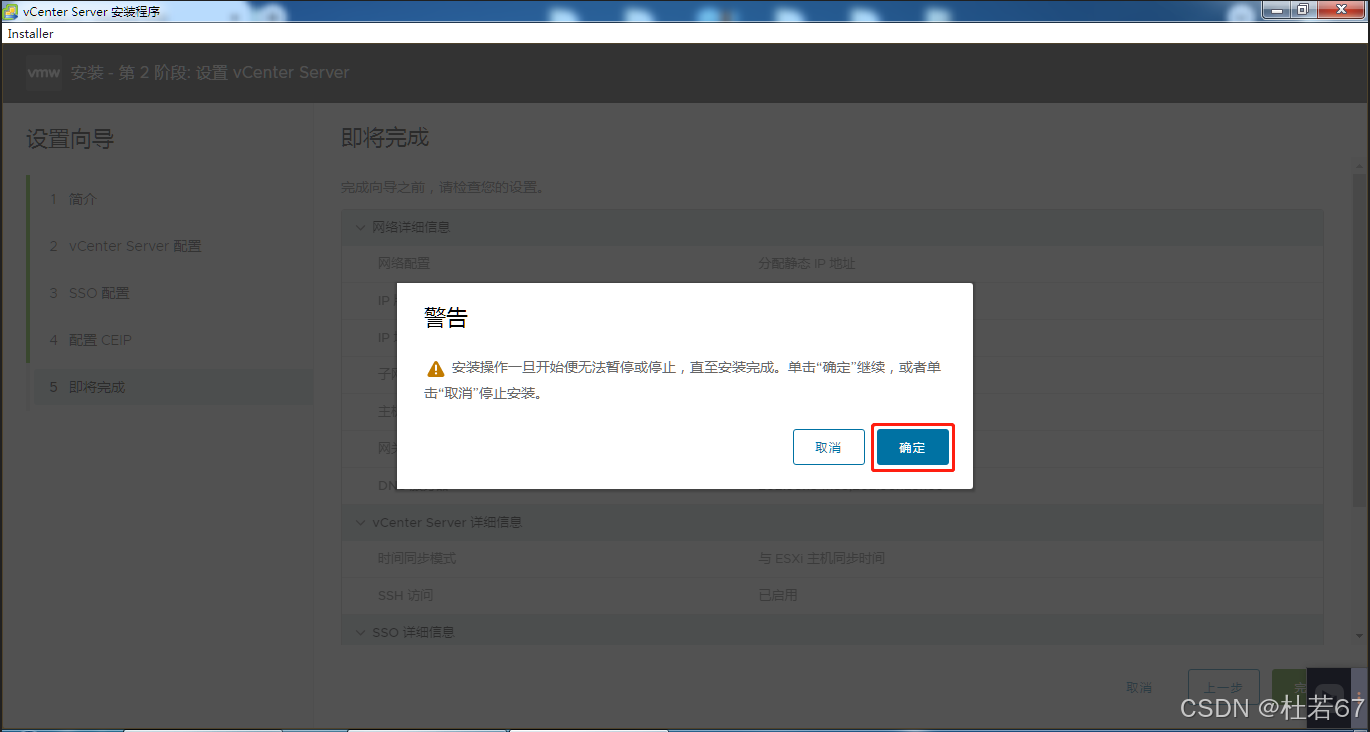Click the 网络配置 row label

404,264
